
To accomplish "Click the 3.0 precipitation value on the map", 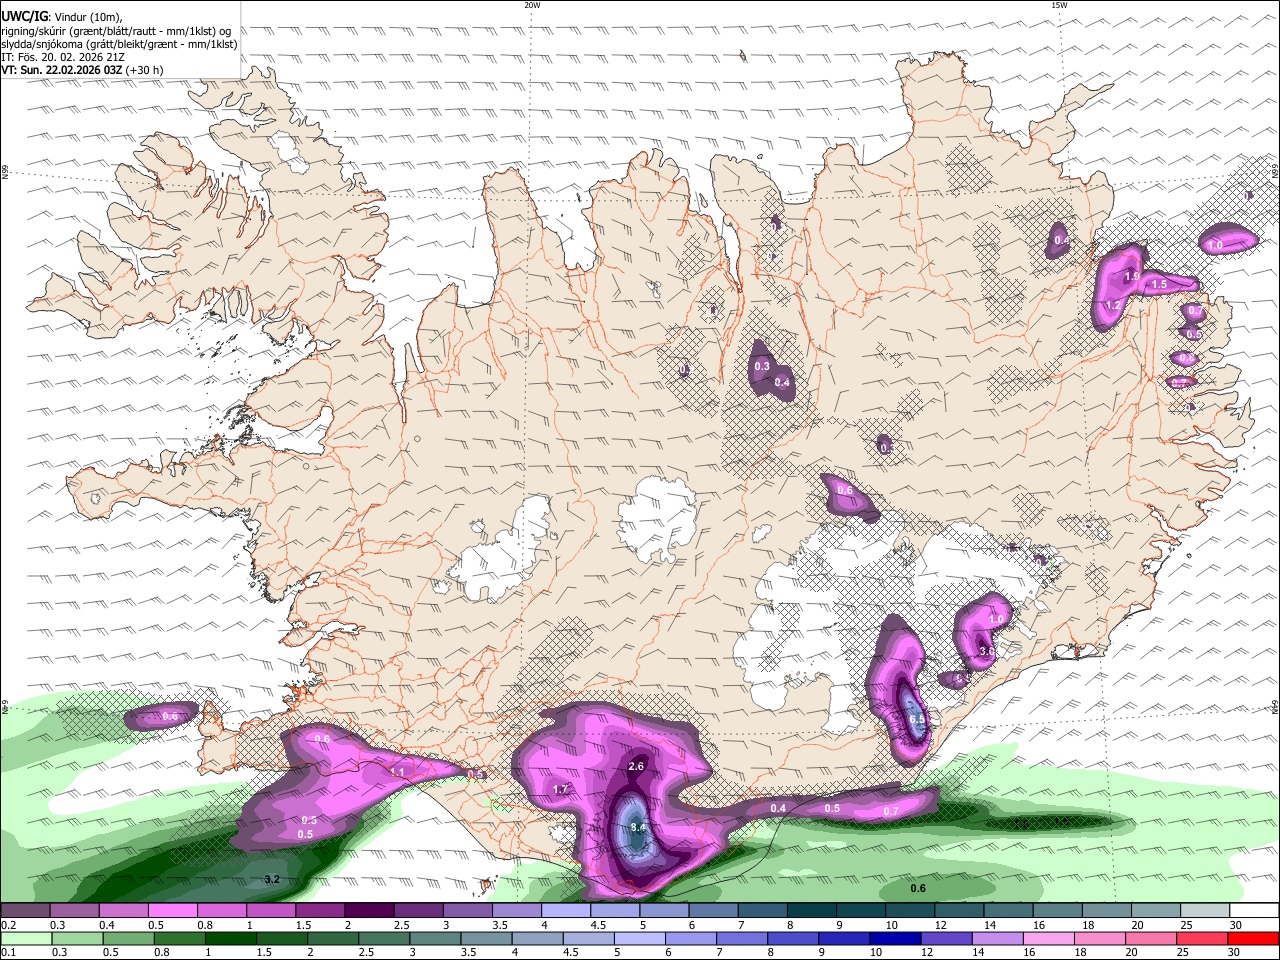I will (986, 651).
